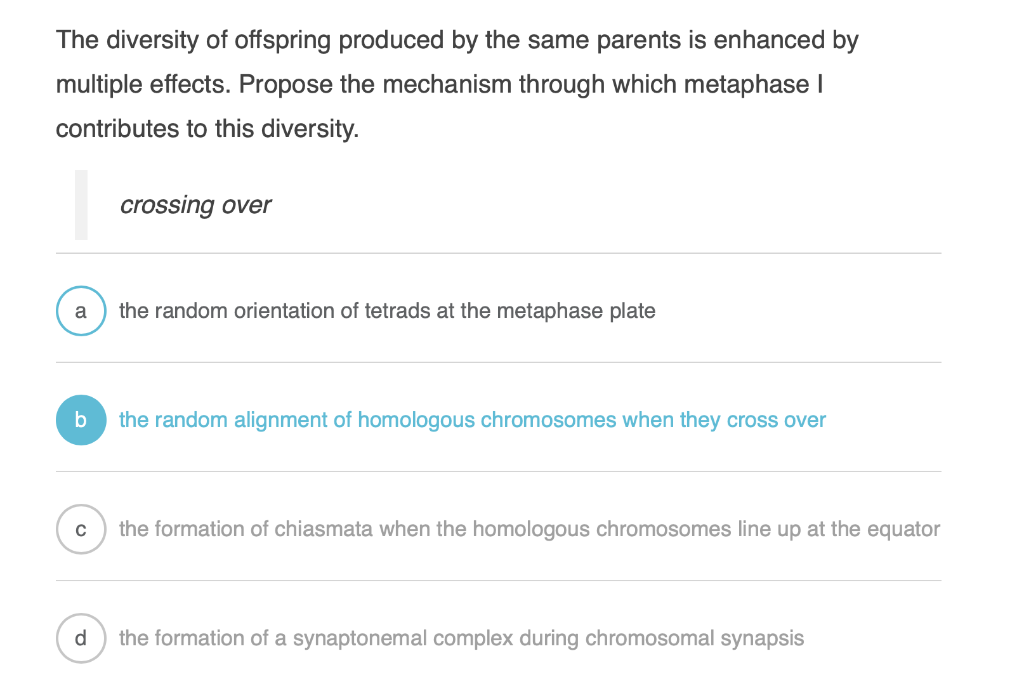1024x684 pixels.
Task: Select the circle labeled 'a'
Action: click(x=81, y=311)
